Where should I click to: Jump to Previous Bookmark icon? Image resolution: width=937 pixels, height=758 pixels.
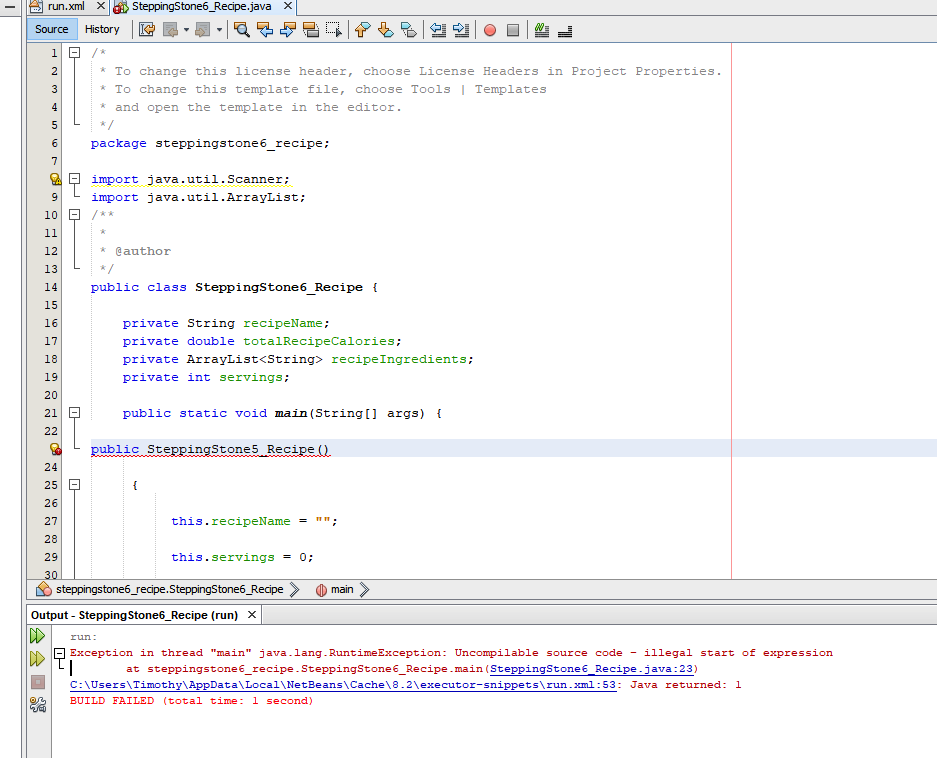(362, 29)
